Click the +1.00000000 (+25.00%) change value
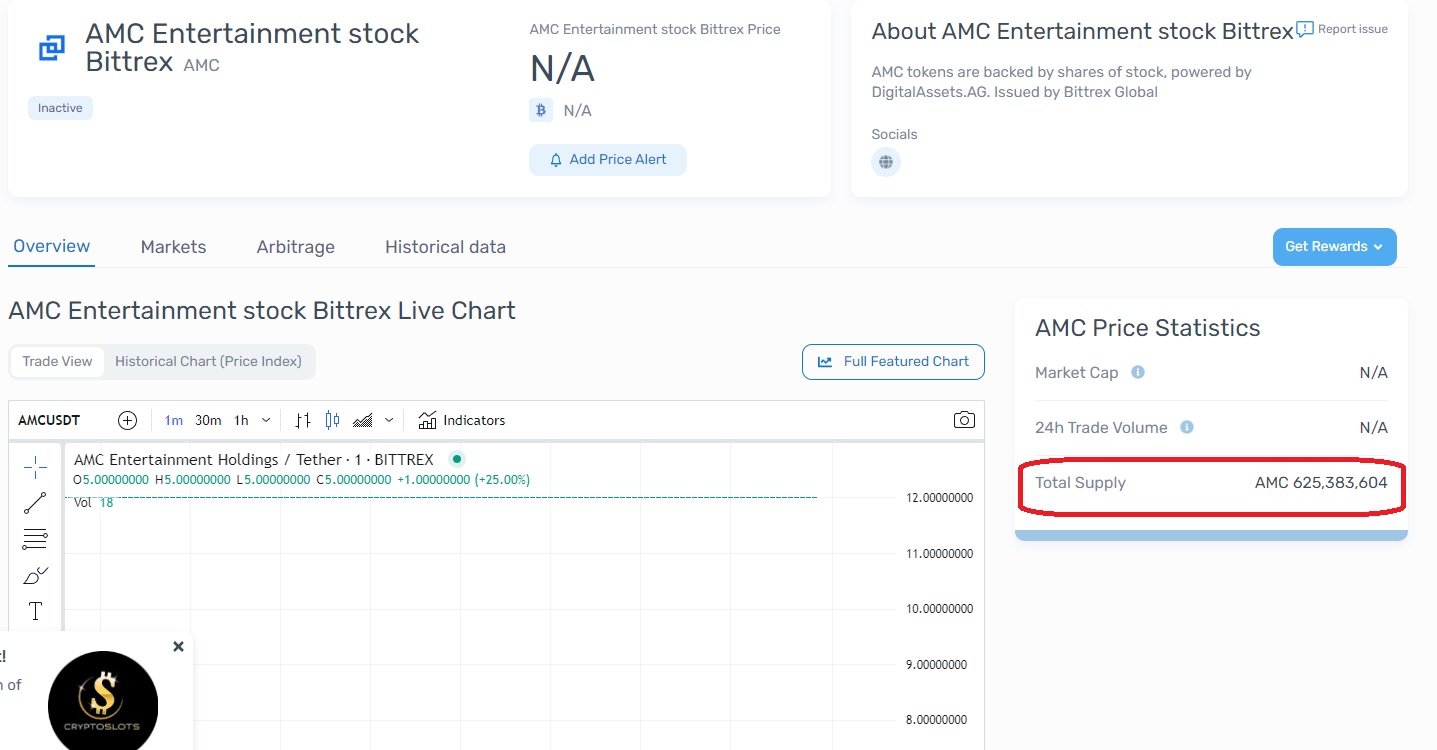The image size is (1437, 750). 463,480
